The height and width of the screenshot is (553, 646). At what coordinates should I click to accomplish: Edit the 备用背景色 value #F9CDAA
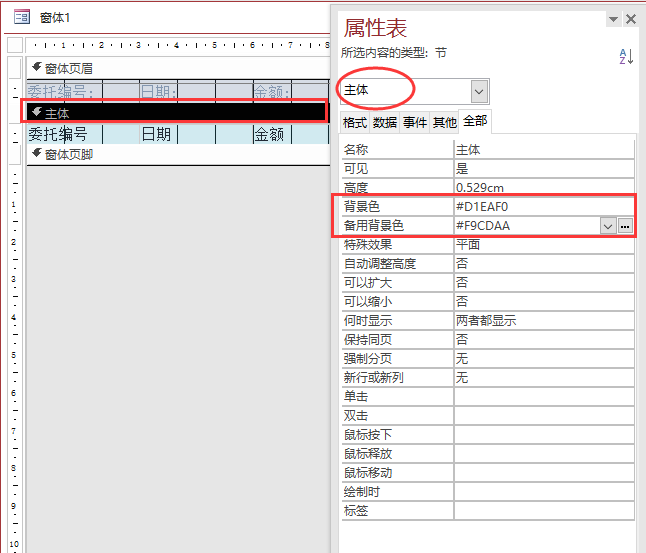pyautogui.click(x=527, y=226)
